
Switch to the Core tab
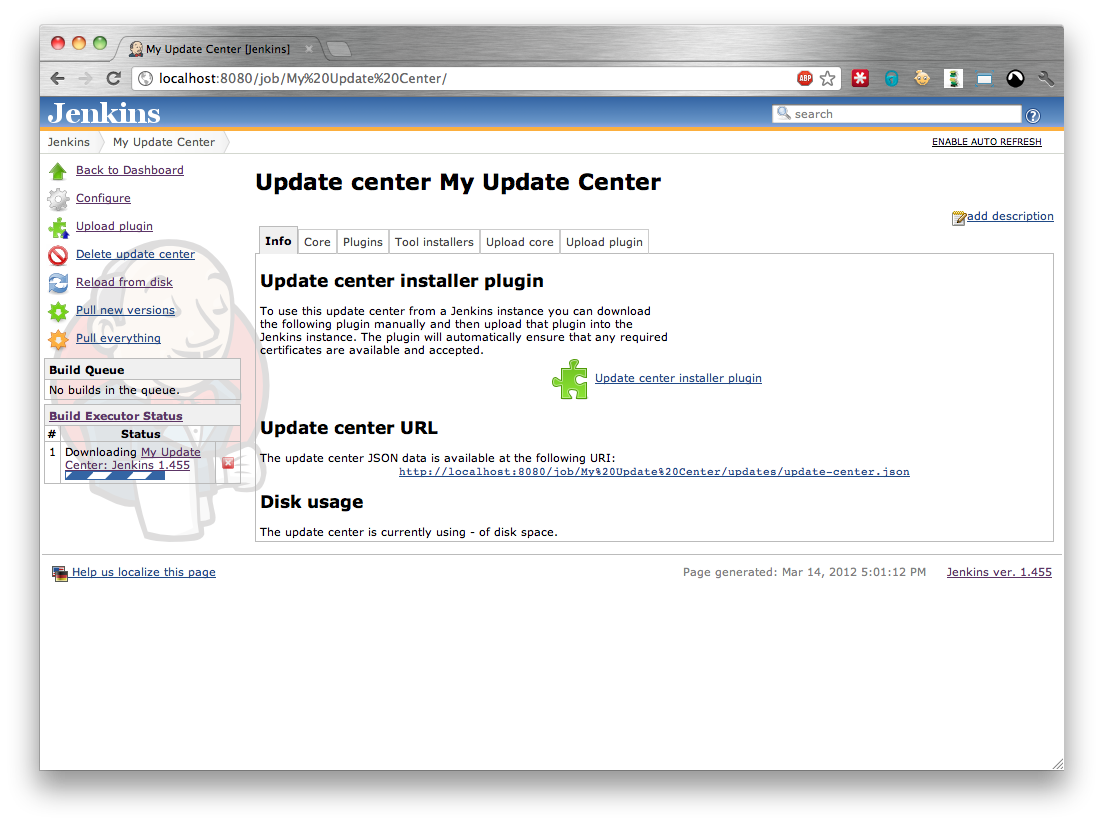click(317, 241)
